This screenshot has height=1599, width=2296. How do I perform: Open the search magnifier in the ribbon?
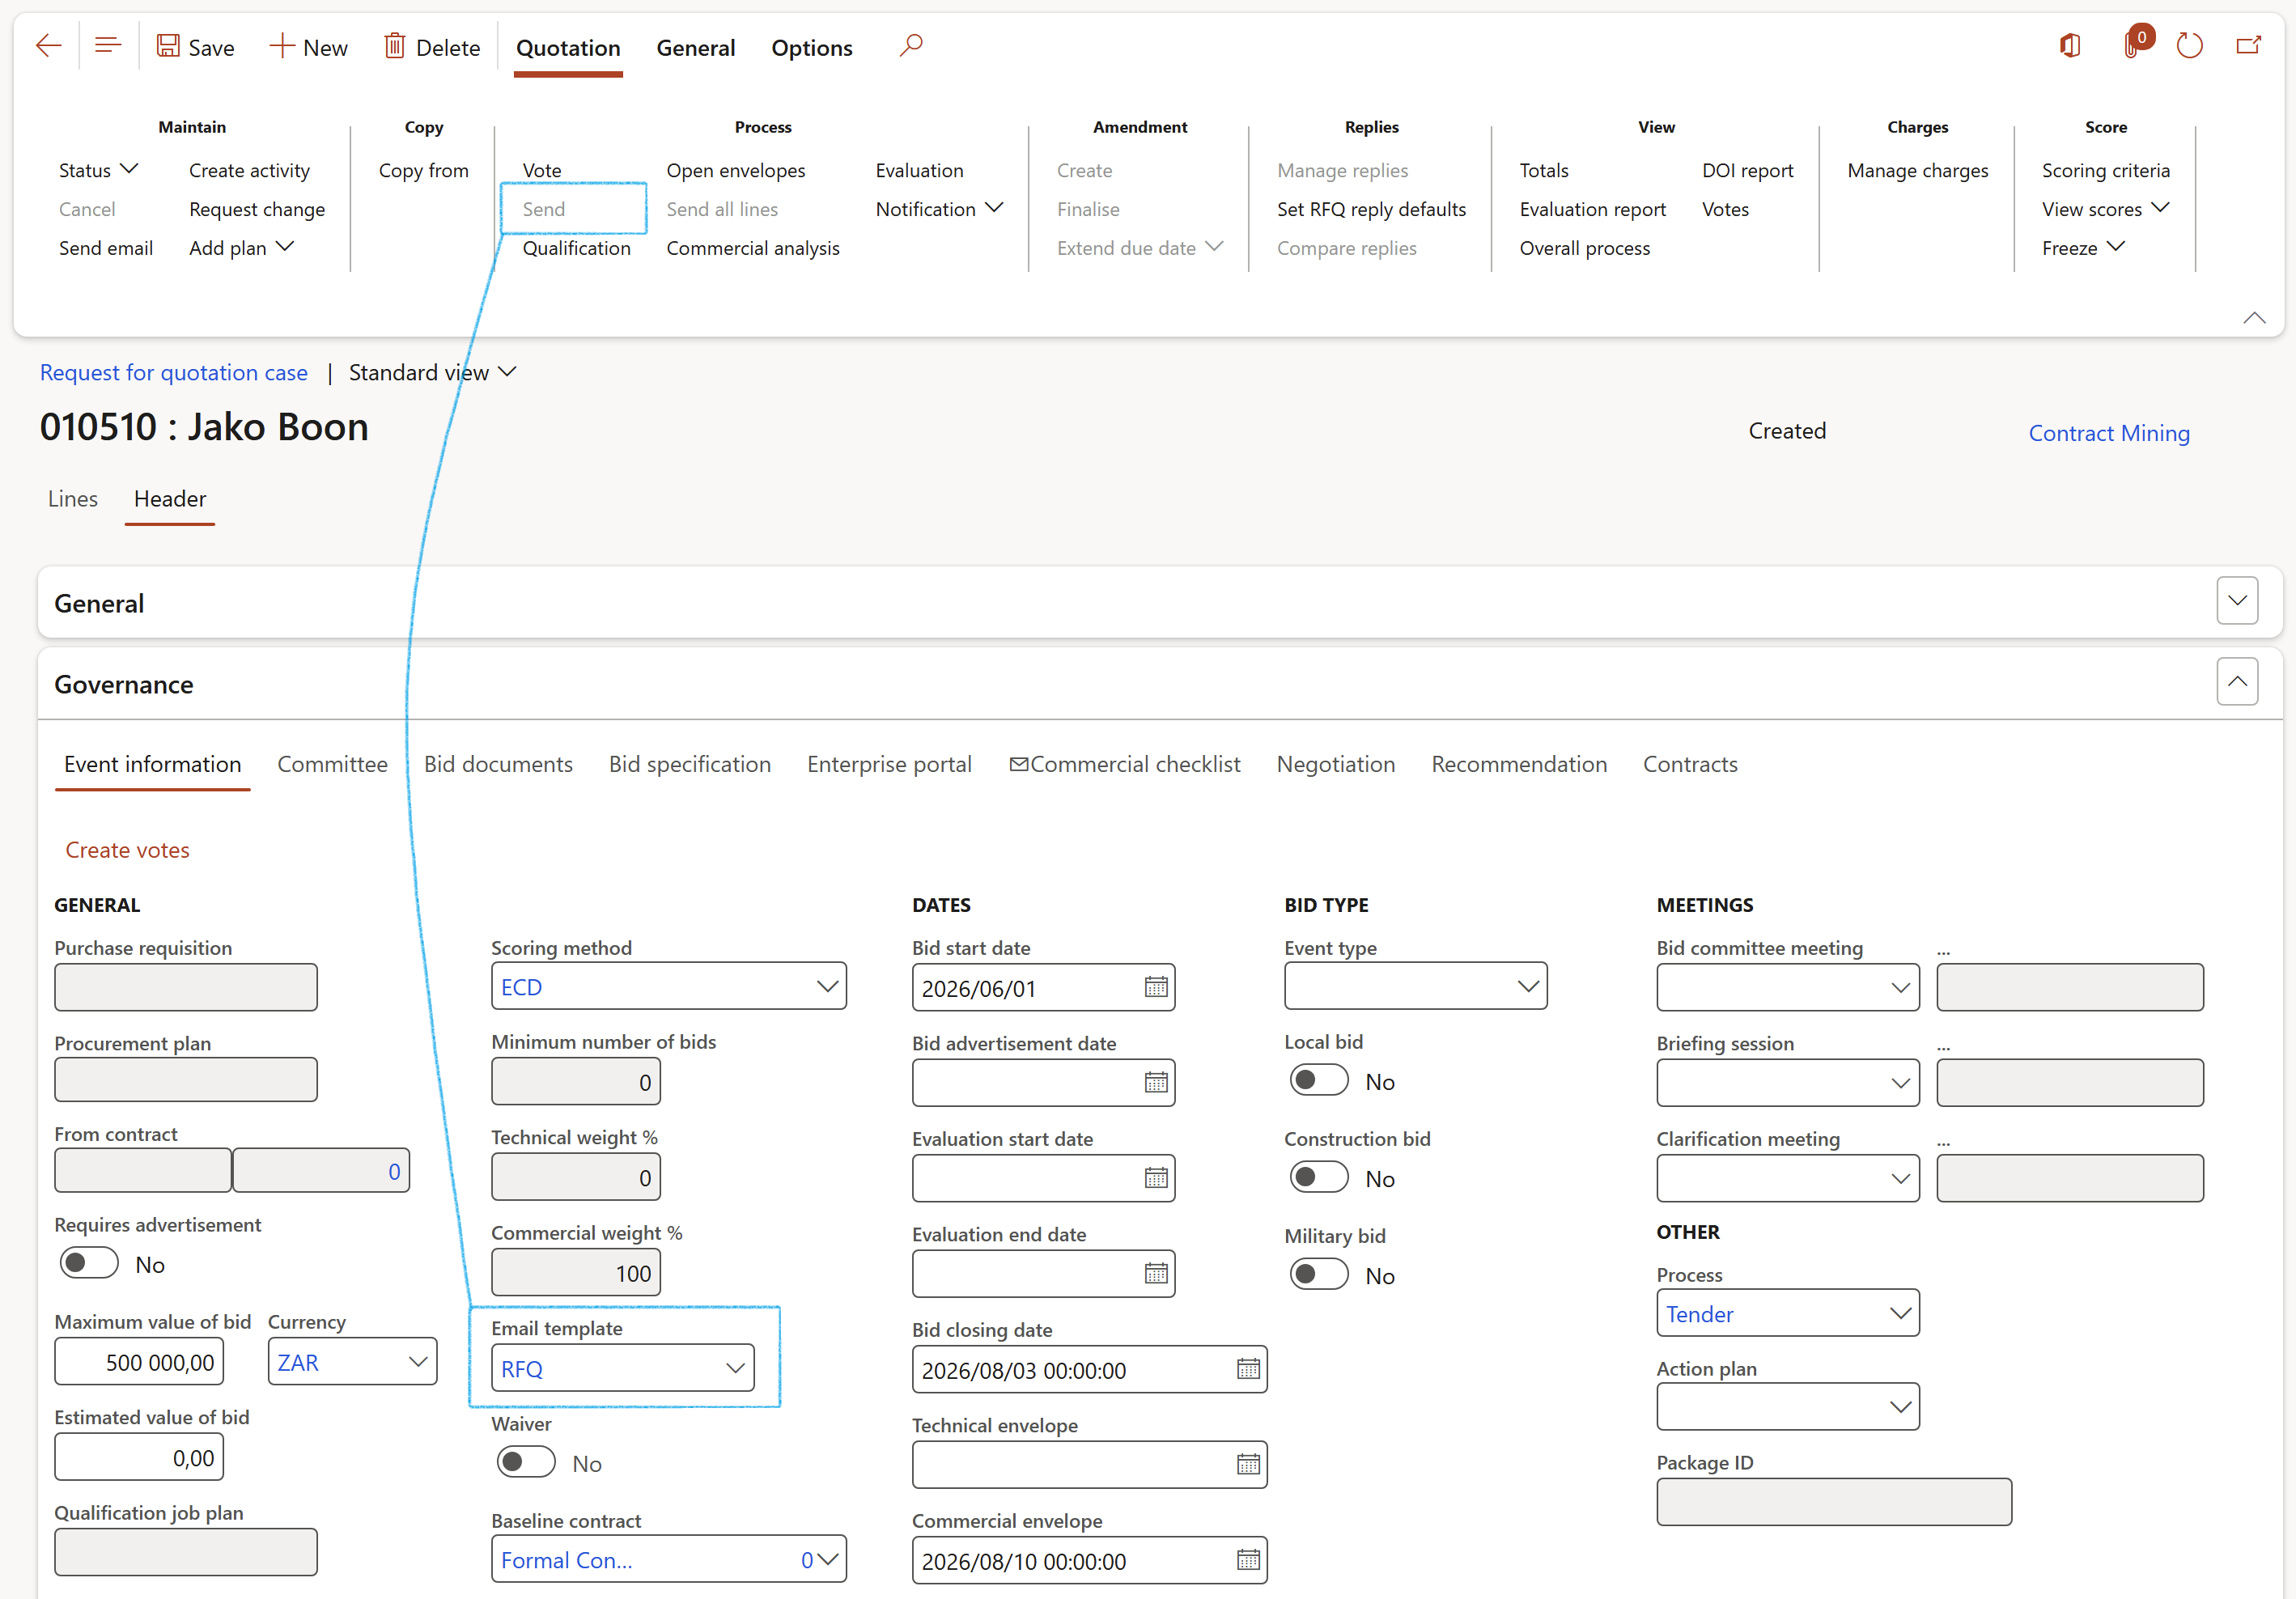(x=910, y=46)
